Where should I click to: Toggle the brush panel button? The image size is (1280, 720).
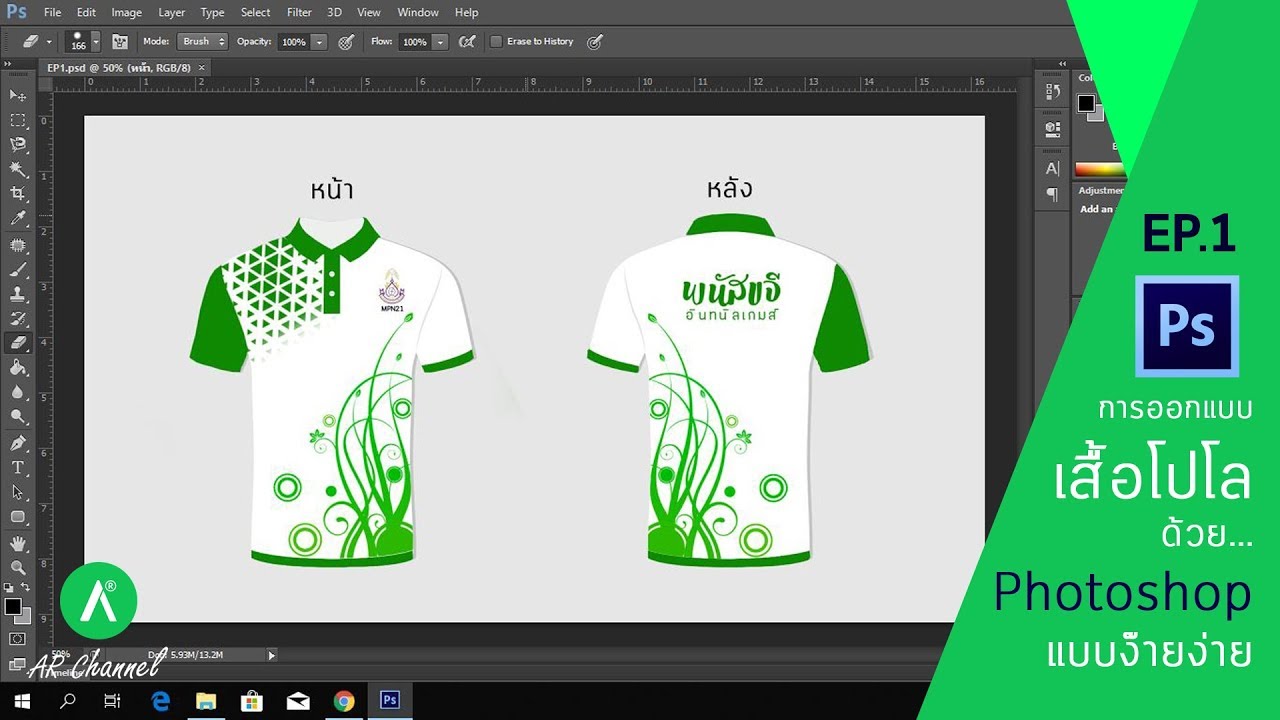120,42
